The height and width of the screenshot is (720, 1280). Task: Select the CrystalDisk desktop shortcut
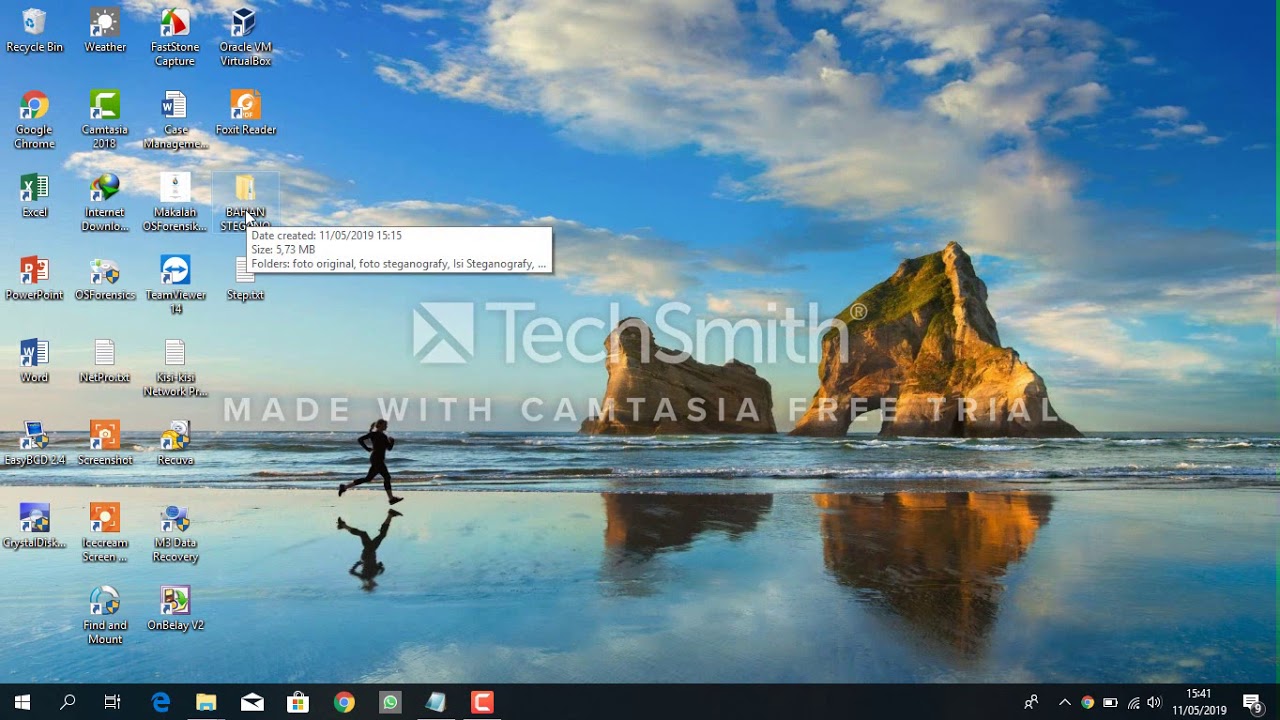(34, 528)
